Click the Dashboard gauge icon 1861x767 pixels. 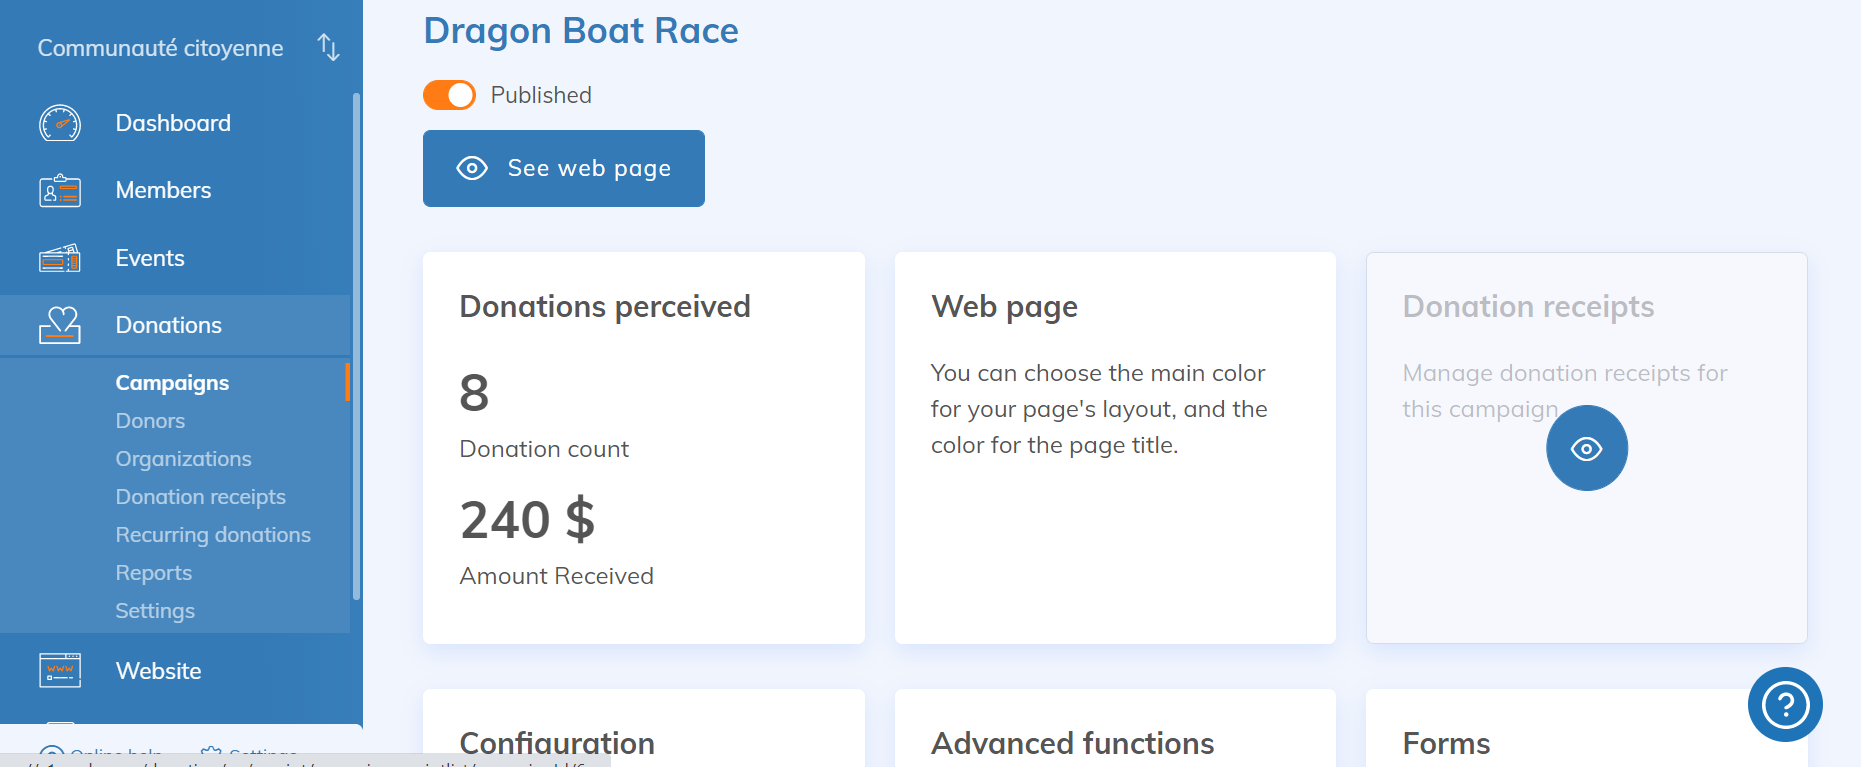(x=60, y=123)
